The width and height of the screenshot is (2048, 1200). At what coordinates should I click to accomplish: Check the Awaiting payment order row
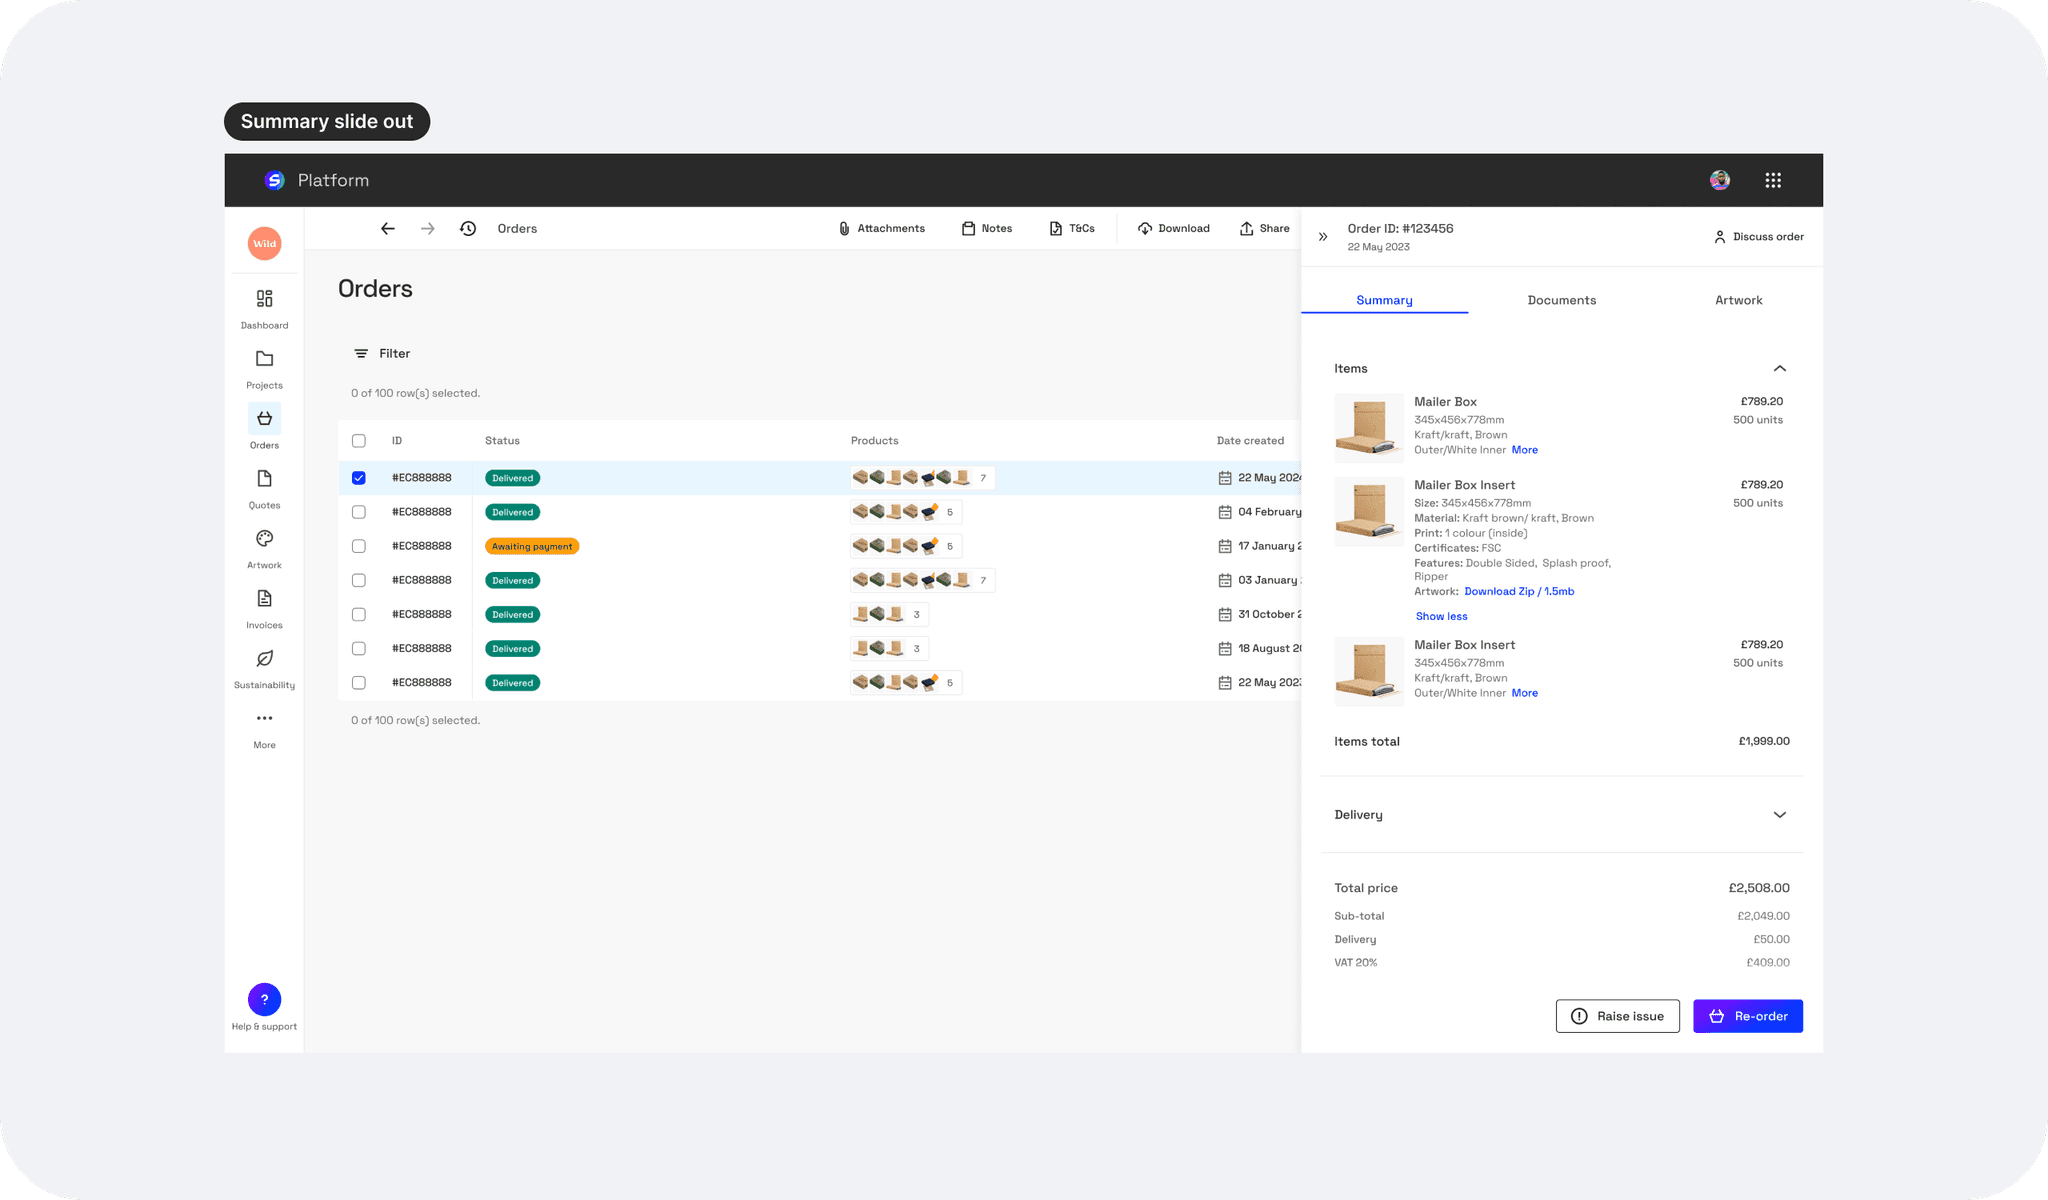click(x=359, y=546)
